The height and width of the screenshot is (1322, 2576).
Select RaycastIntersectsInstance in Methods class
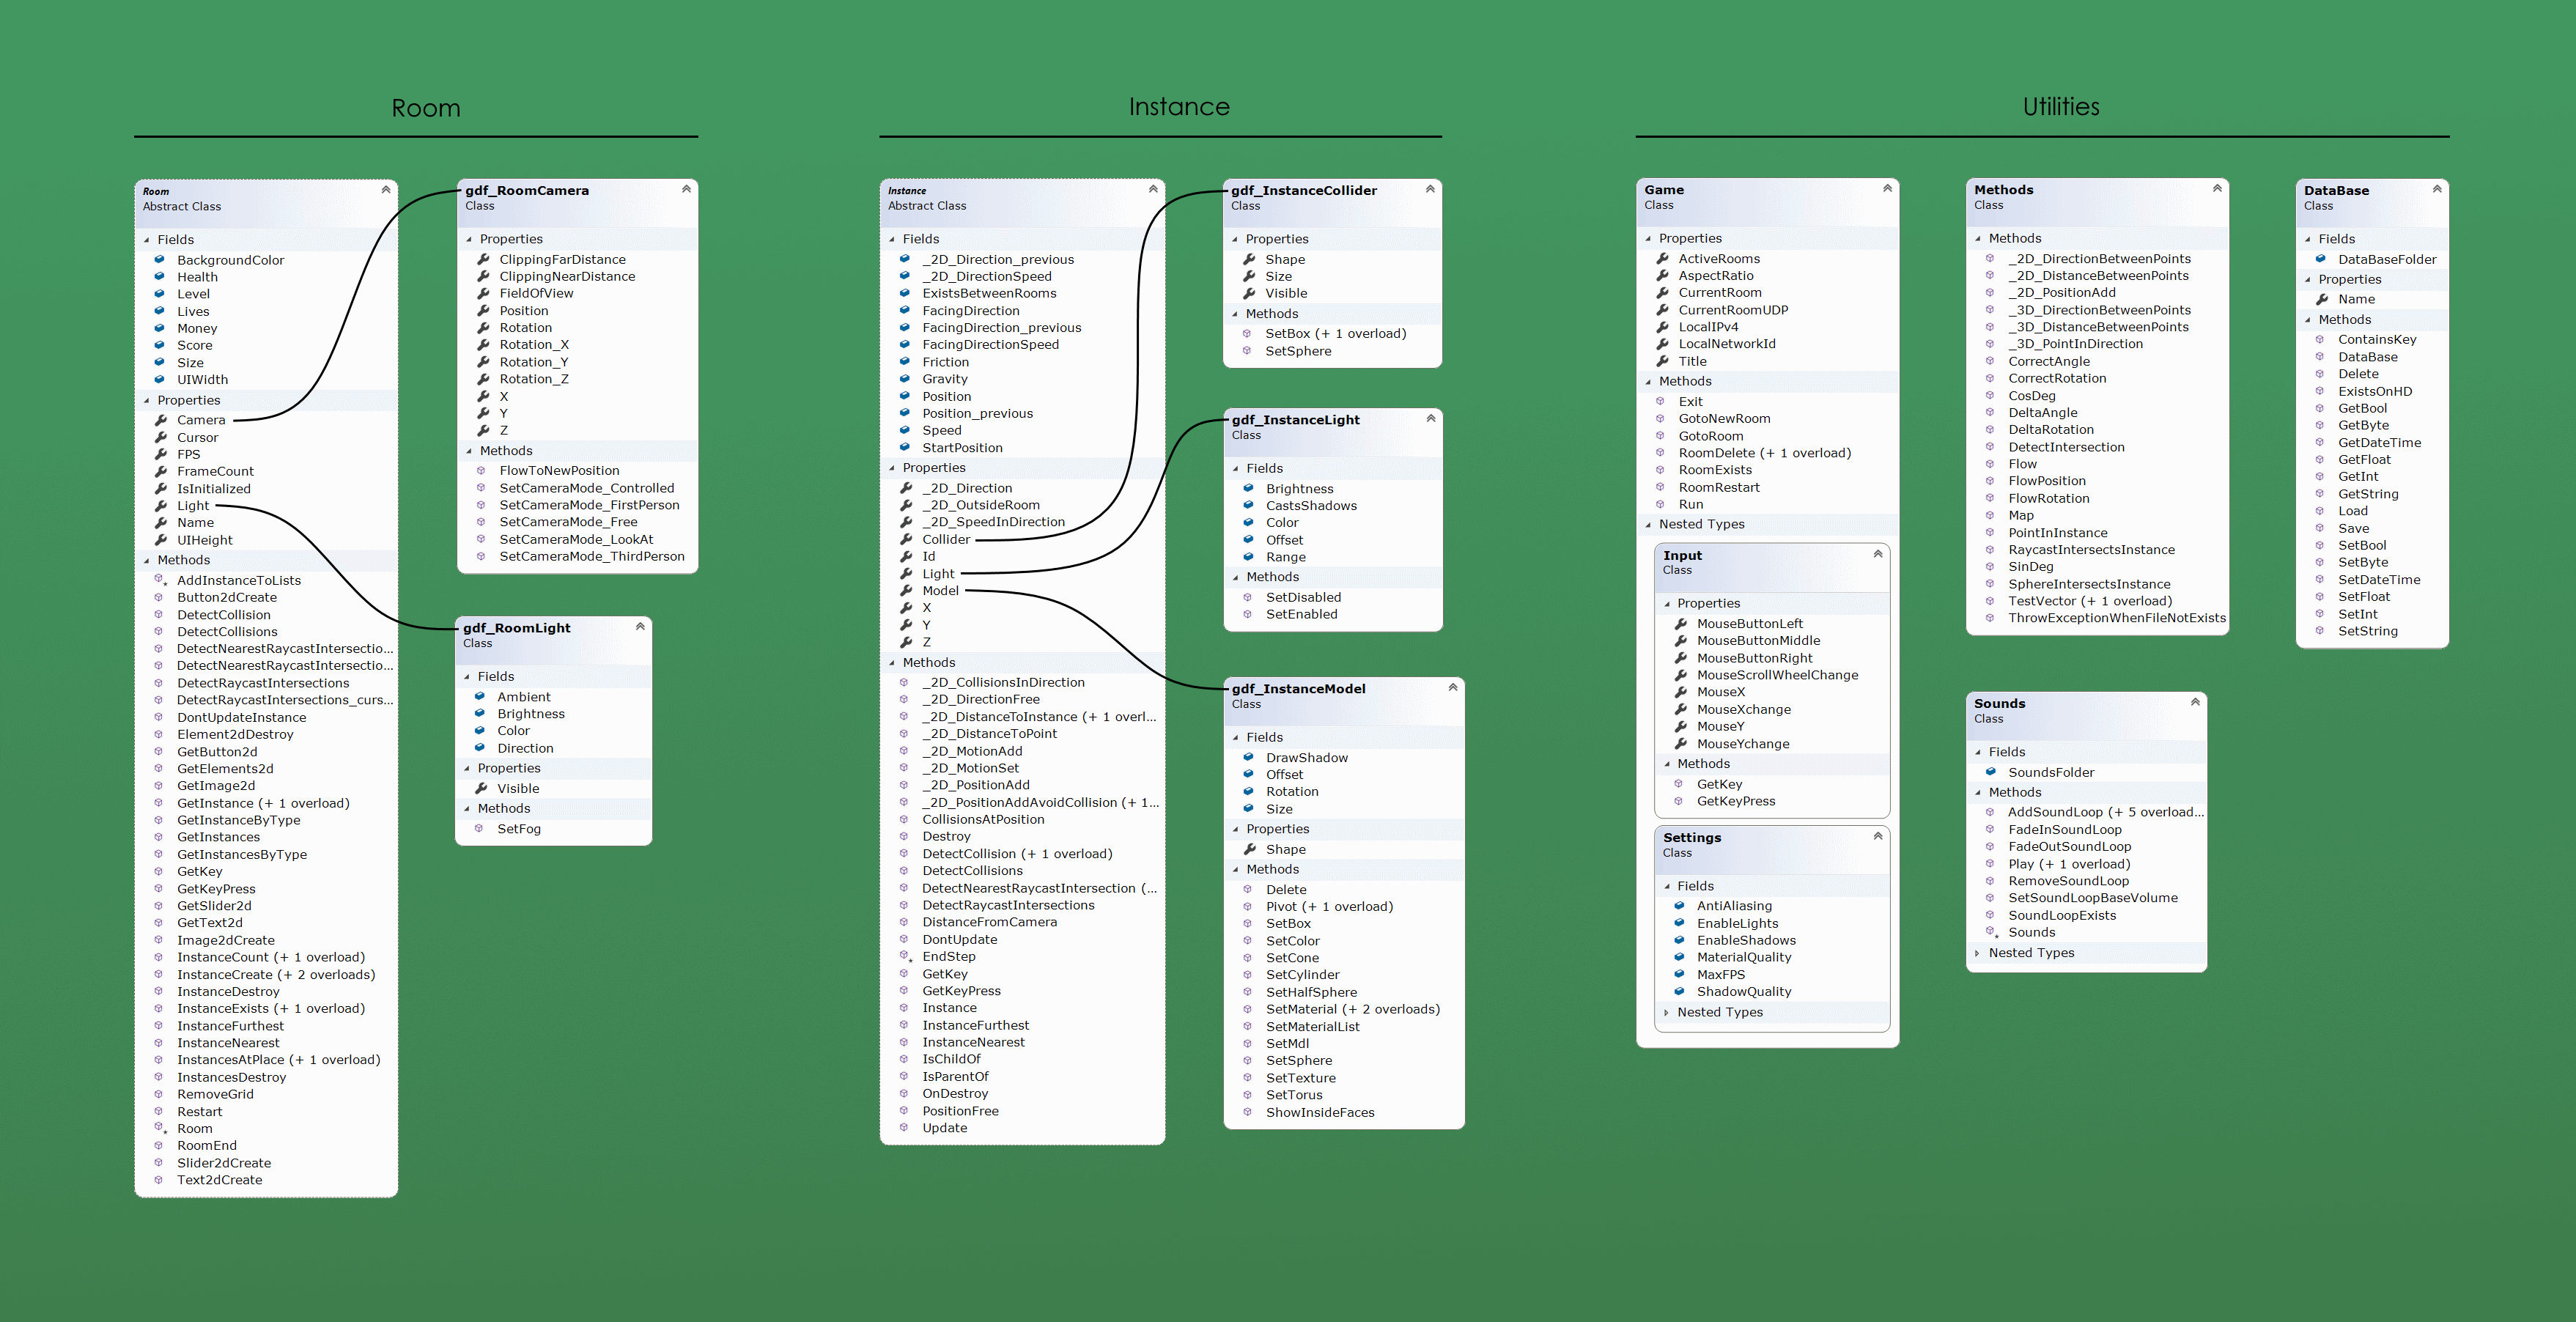click(2091, 550)
